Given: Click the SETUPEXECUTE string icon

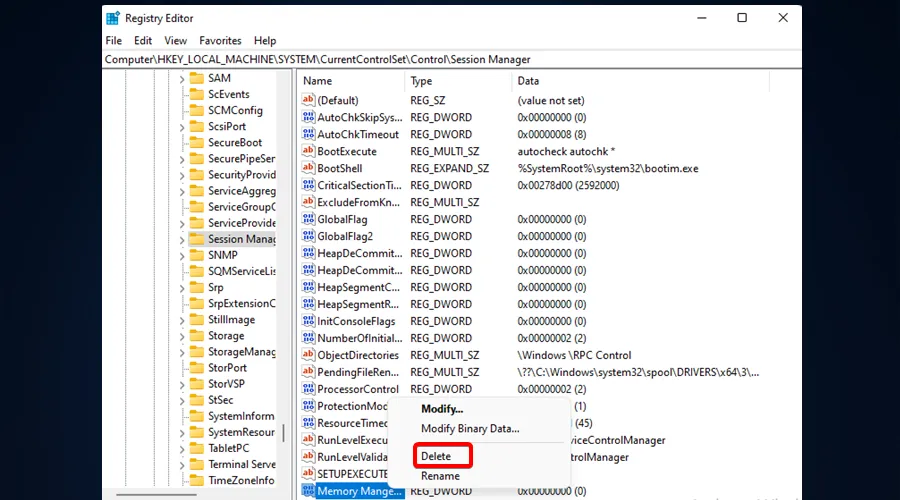Looking at the screenshot, I should [x=308, y=474].
